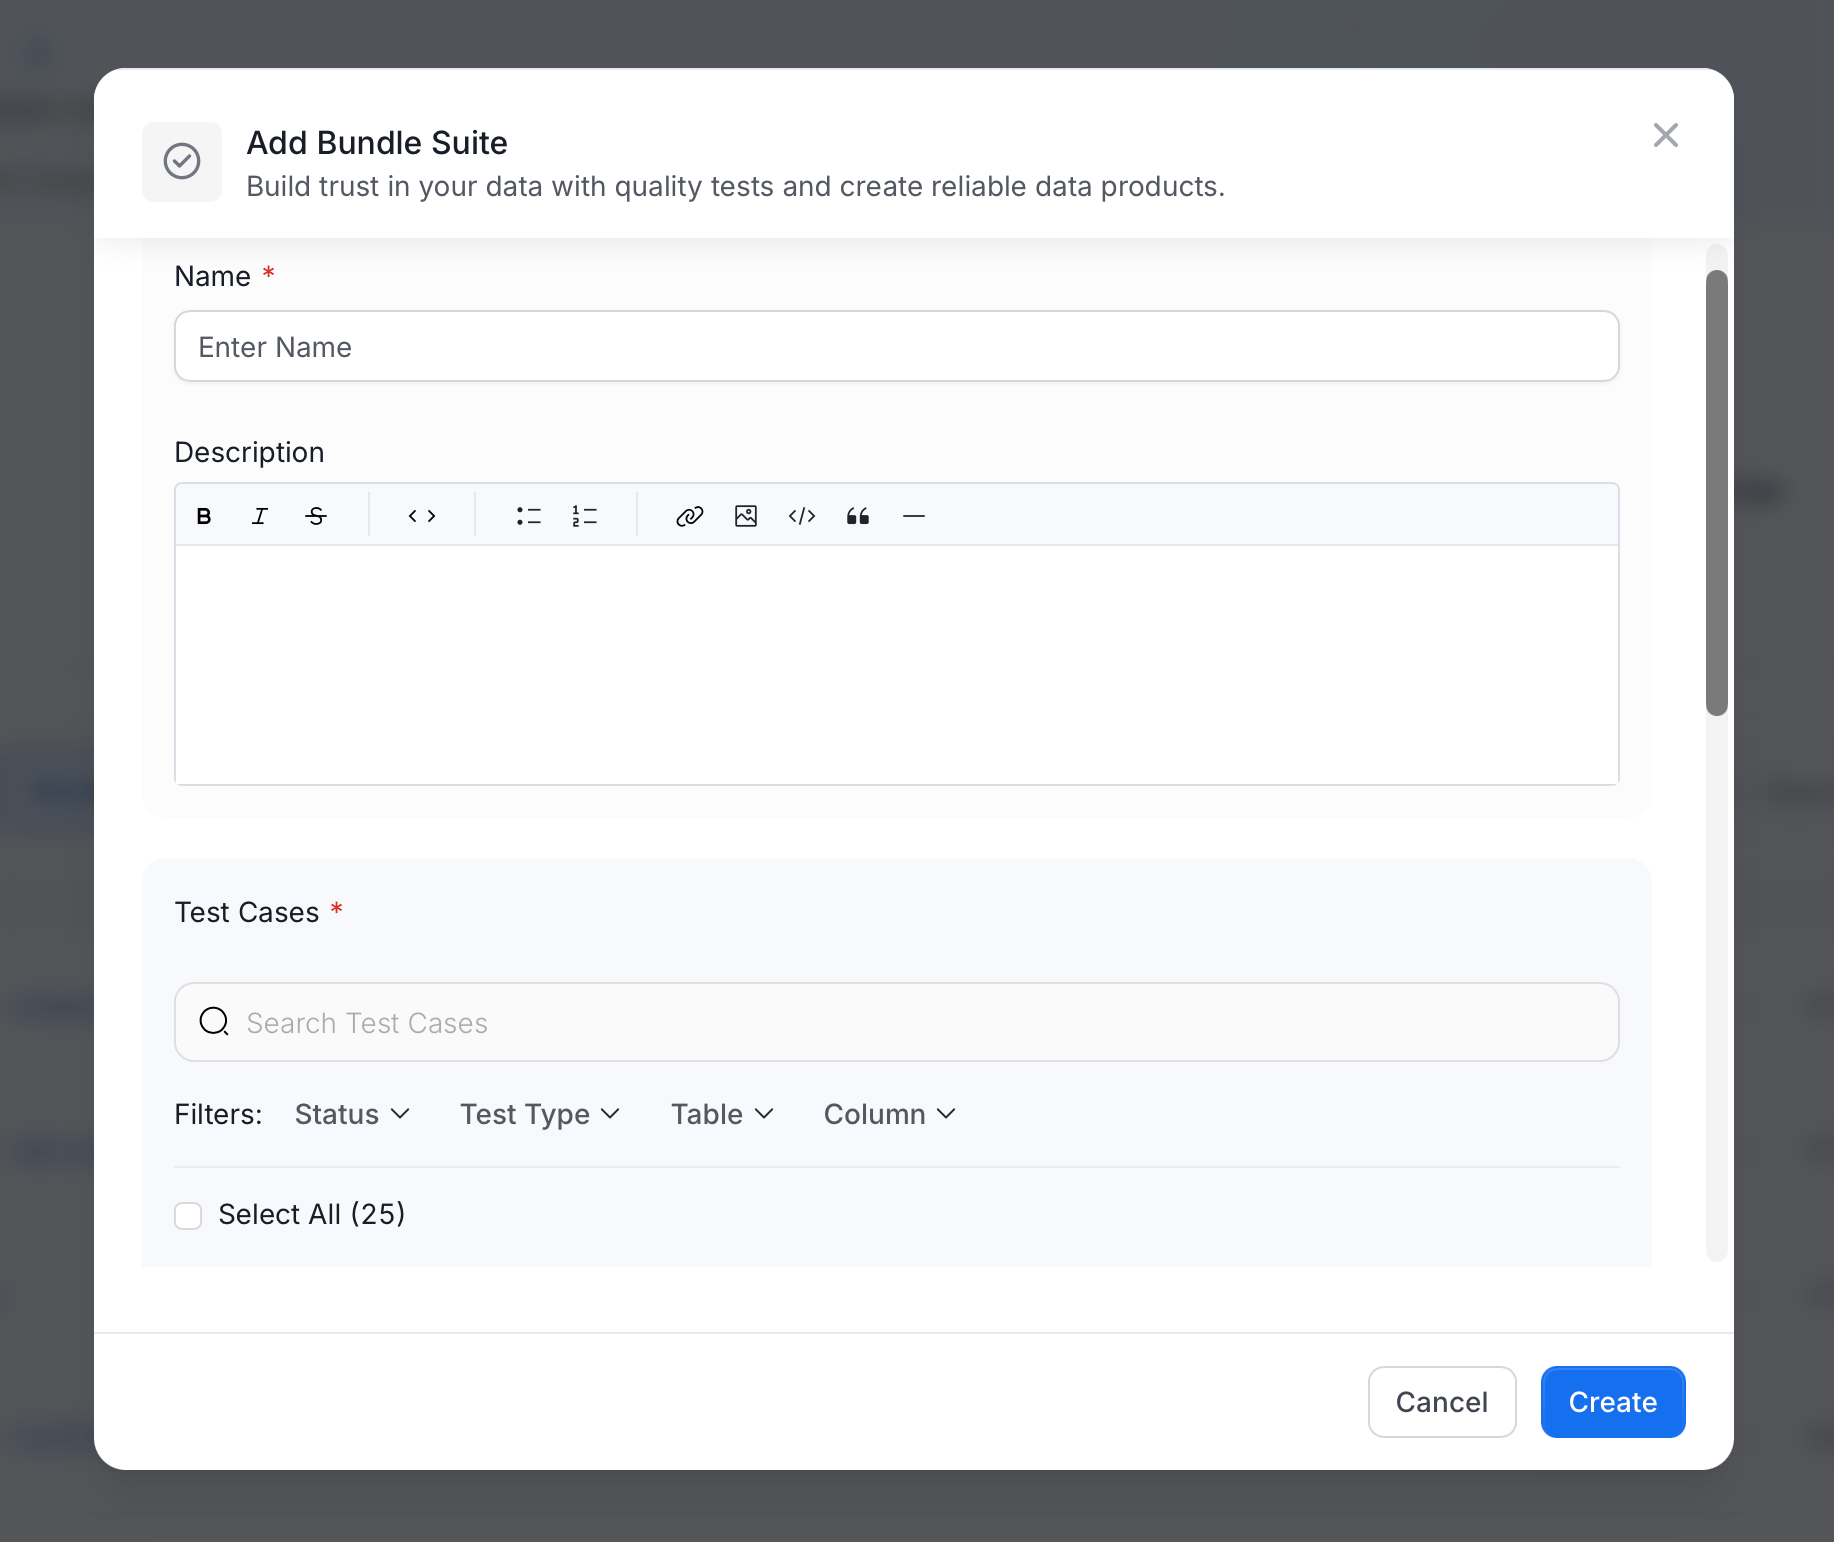The image size is (1834, 1542).
Task: Focus the Enter Name input field
Action: [897, 346]
